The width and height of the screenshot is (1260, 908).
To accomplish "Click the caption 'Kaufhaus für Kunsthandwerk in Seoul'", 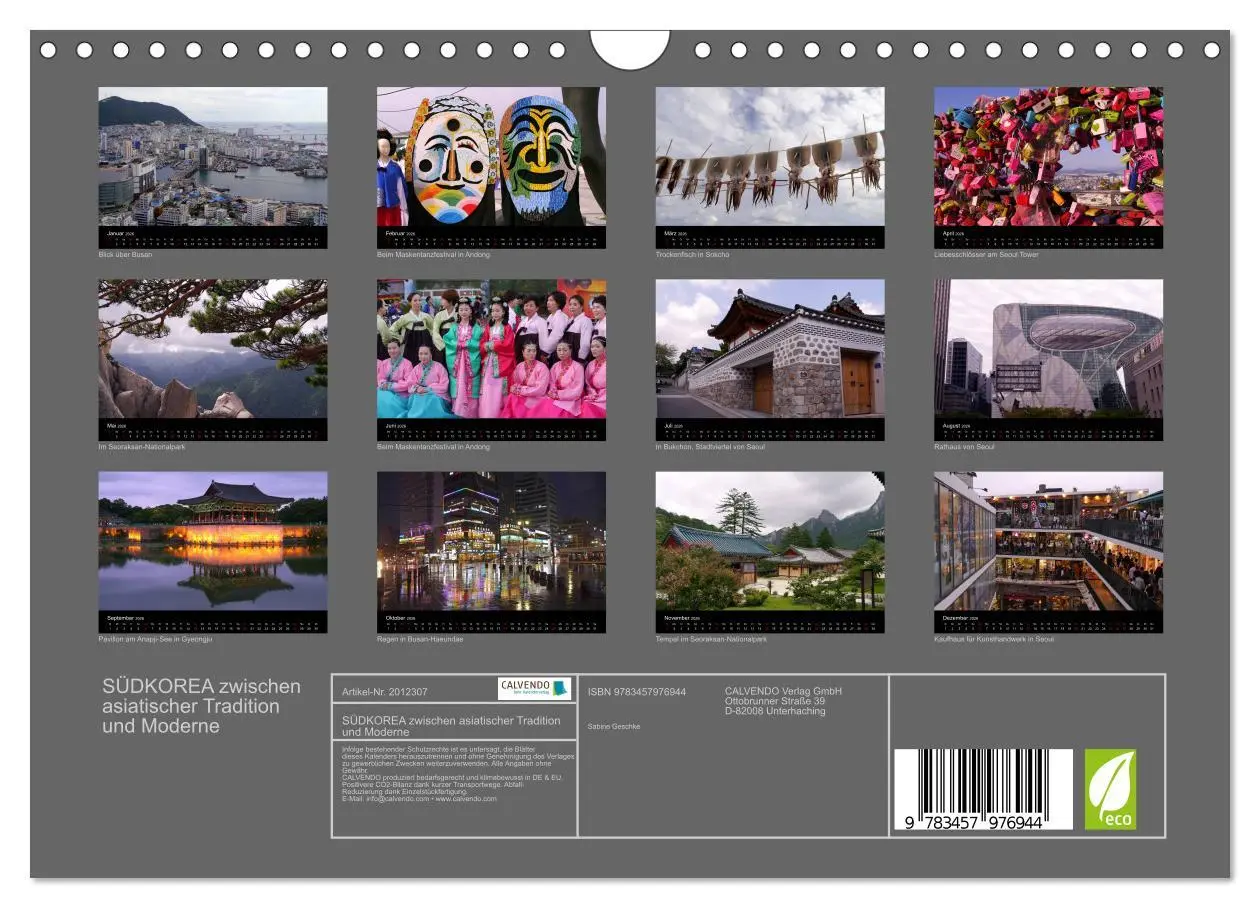I will tap(994, 639).
